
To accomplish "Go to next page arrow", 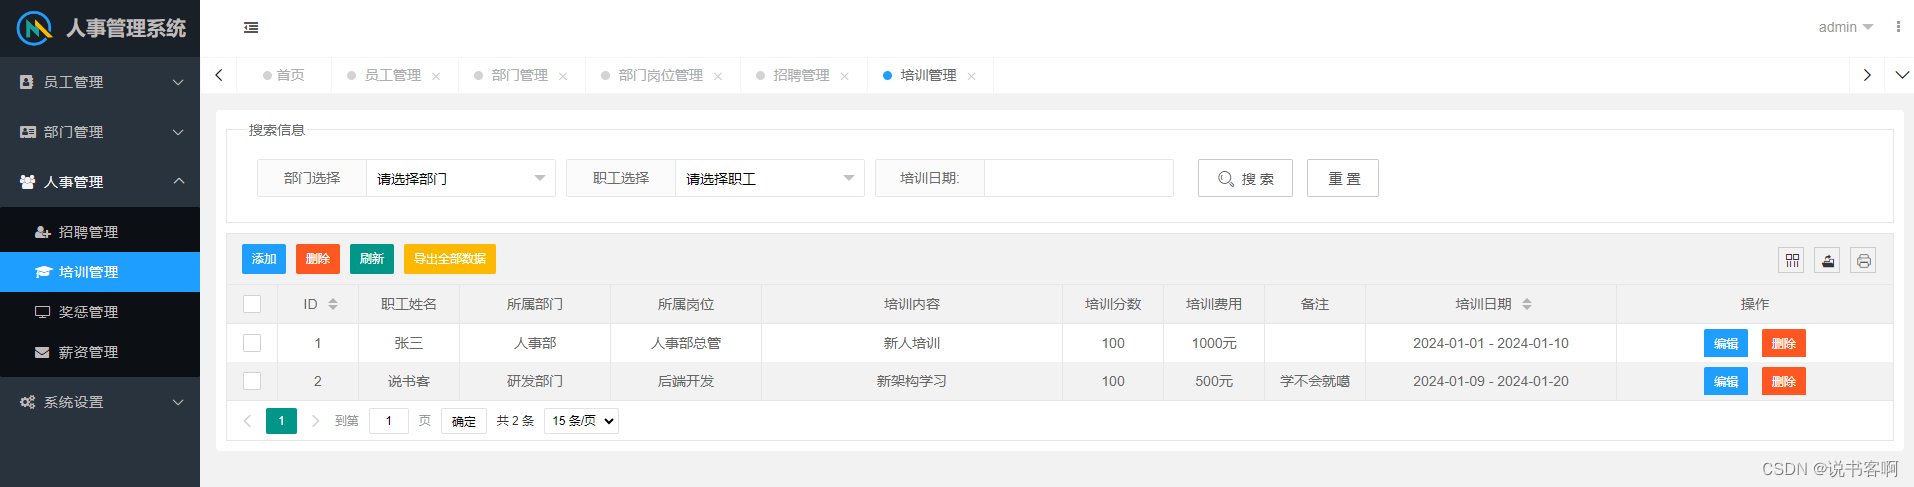I will coord(315,421).
